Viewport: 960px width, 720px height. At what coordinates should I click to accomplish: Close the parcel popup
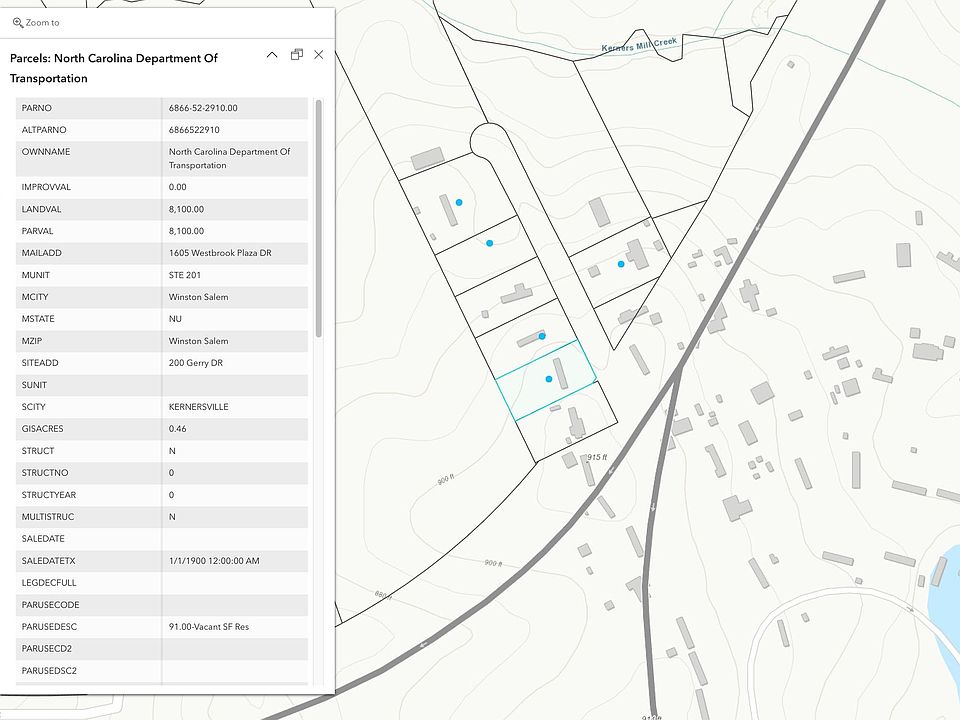click(318, 54)
